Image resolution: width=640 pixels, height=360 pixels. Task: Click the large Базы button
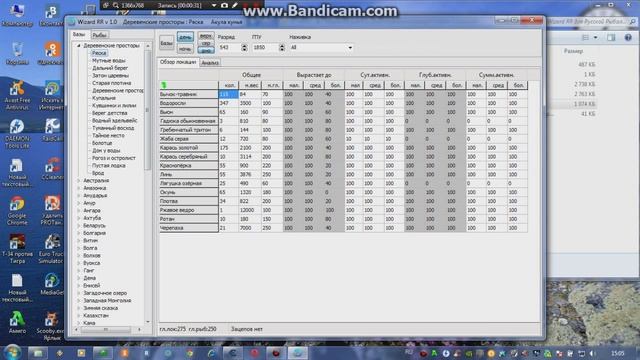(x=167, y=43)
